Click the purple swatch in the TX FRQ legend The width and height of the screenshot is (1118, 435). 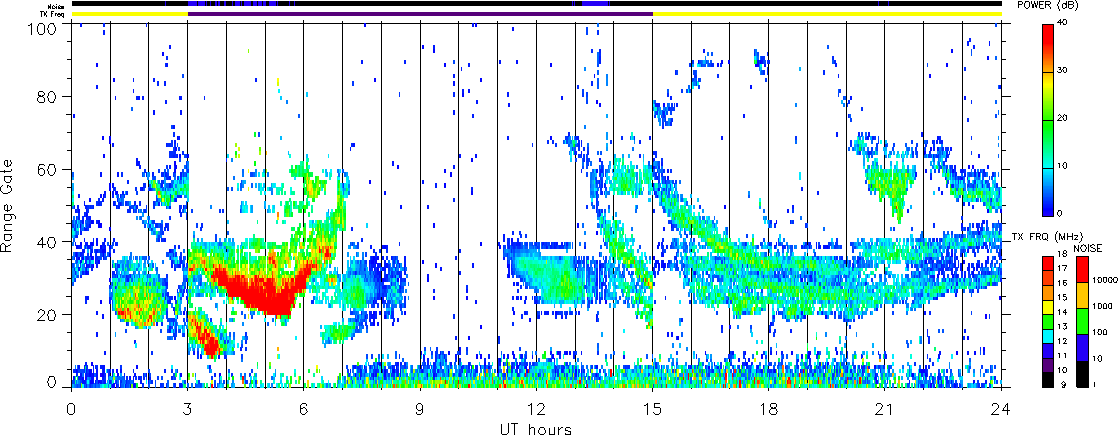coord(1048,366)
